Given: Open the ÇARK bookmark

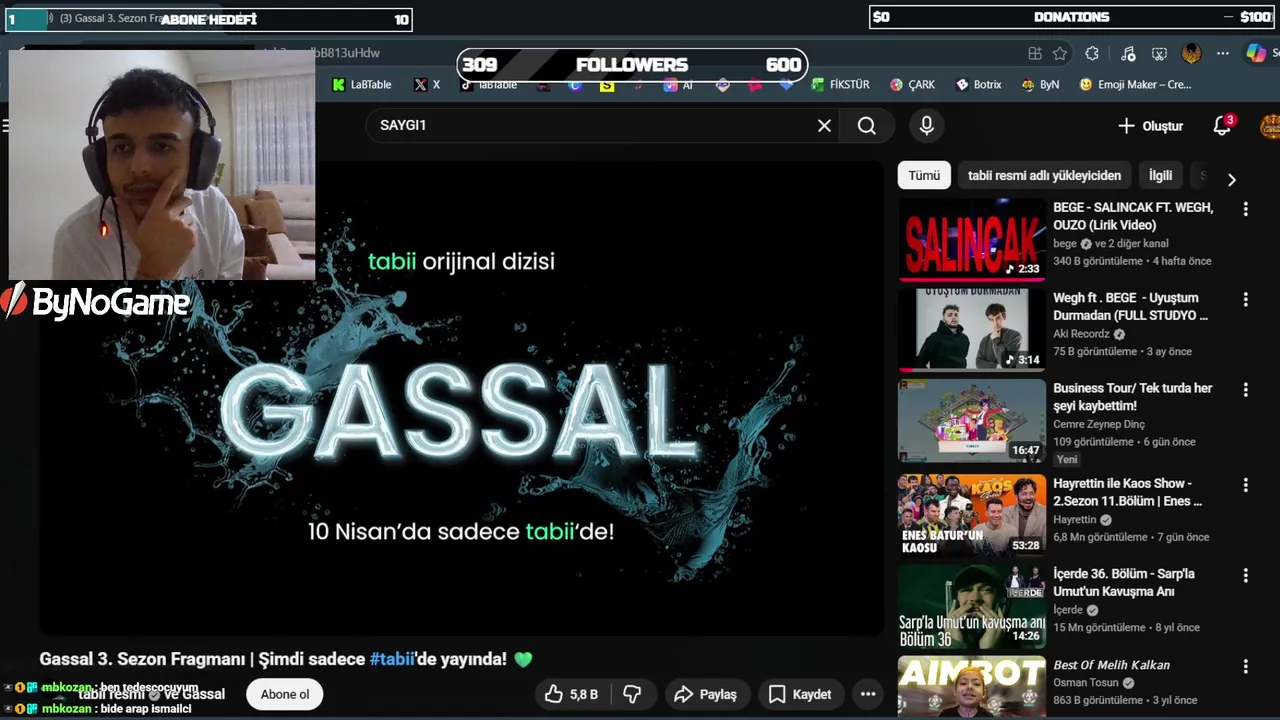Looking at the screenshot, I should pos(912,85).
